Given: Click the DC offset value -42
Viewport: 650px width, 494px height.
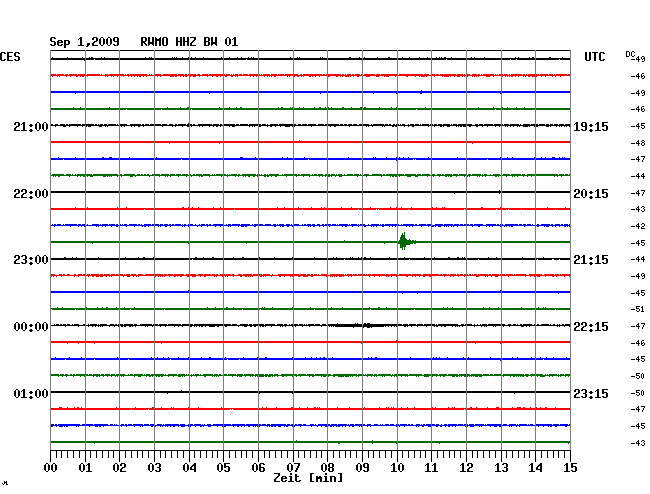Looking at the screenshot, I should tap(638, 226).
